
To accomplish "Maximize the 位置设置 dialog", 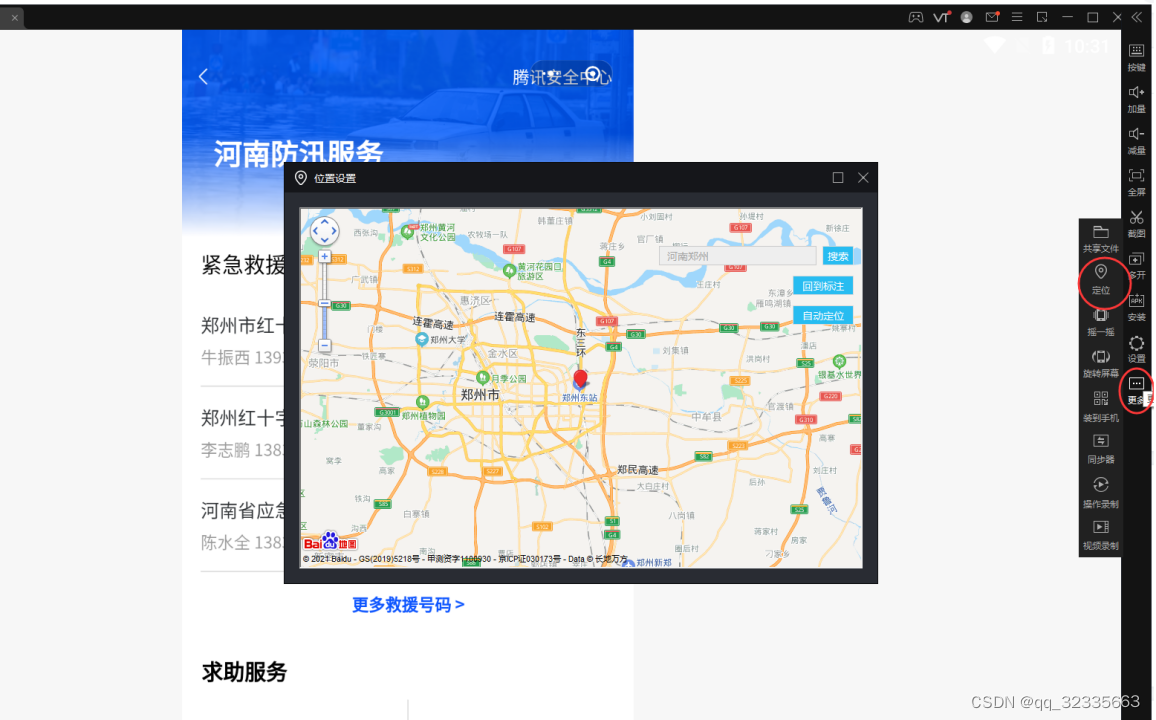I will [838, 178].
